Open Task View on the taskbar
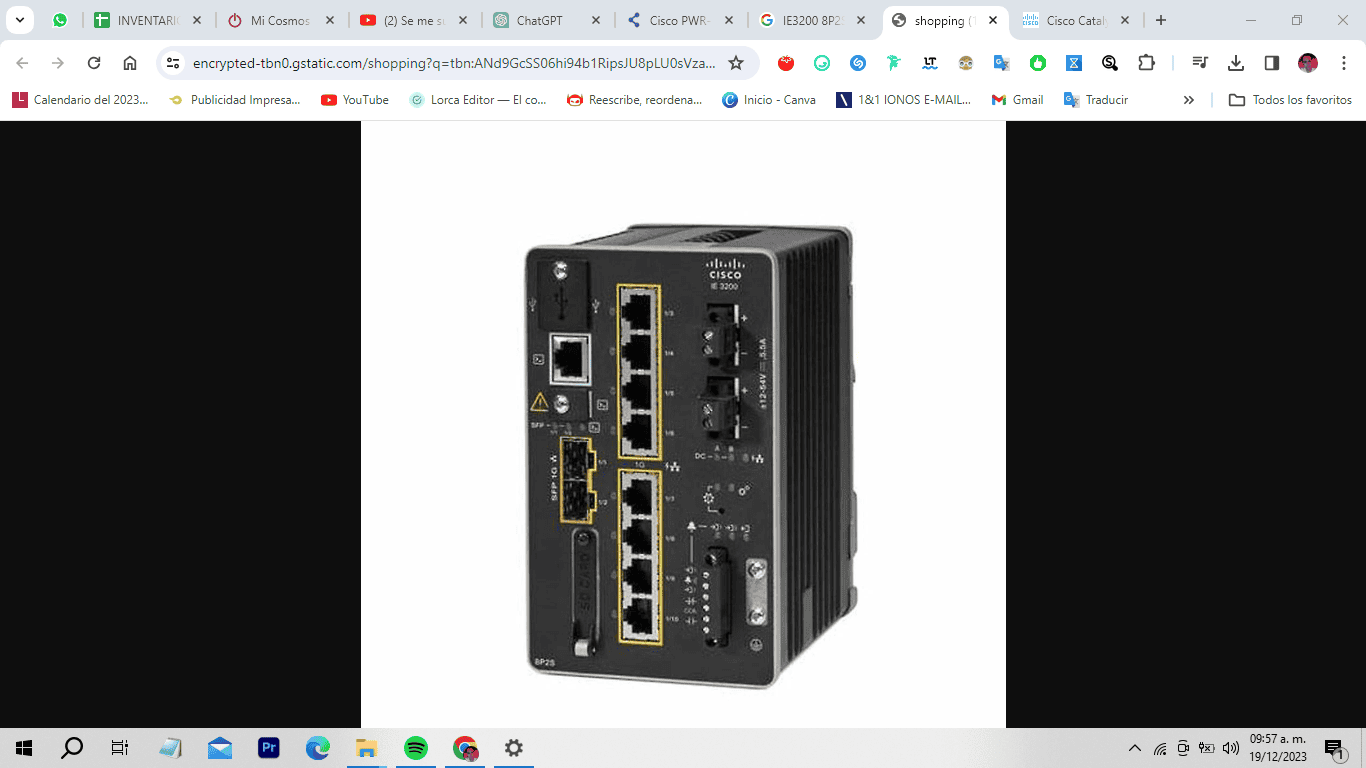 pyautogui.click(x=120, y=748)
